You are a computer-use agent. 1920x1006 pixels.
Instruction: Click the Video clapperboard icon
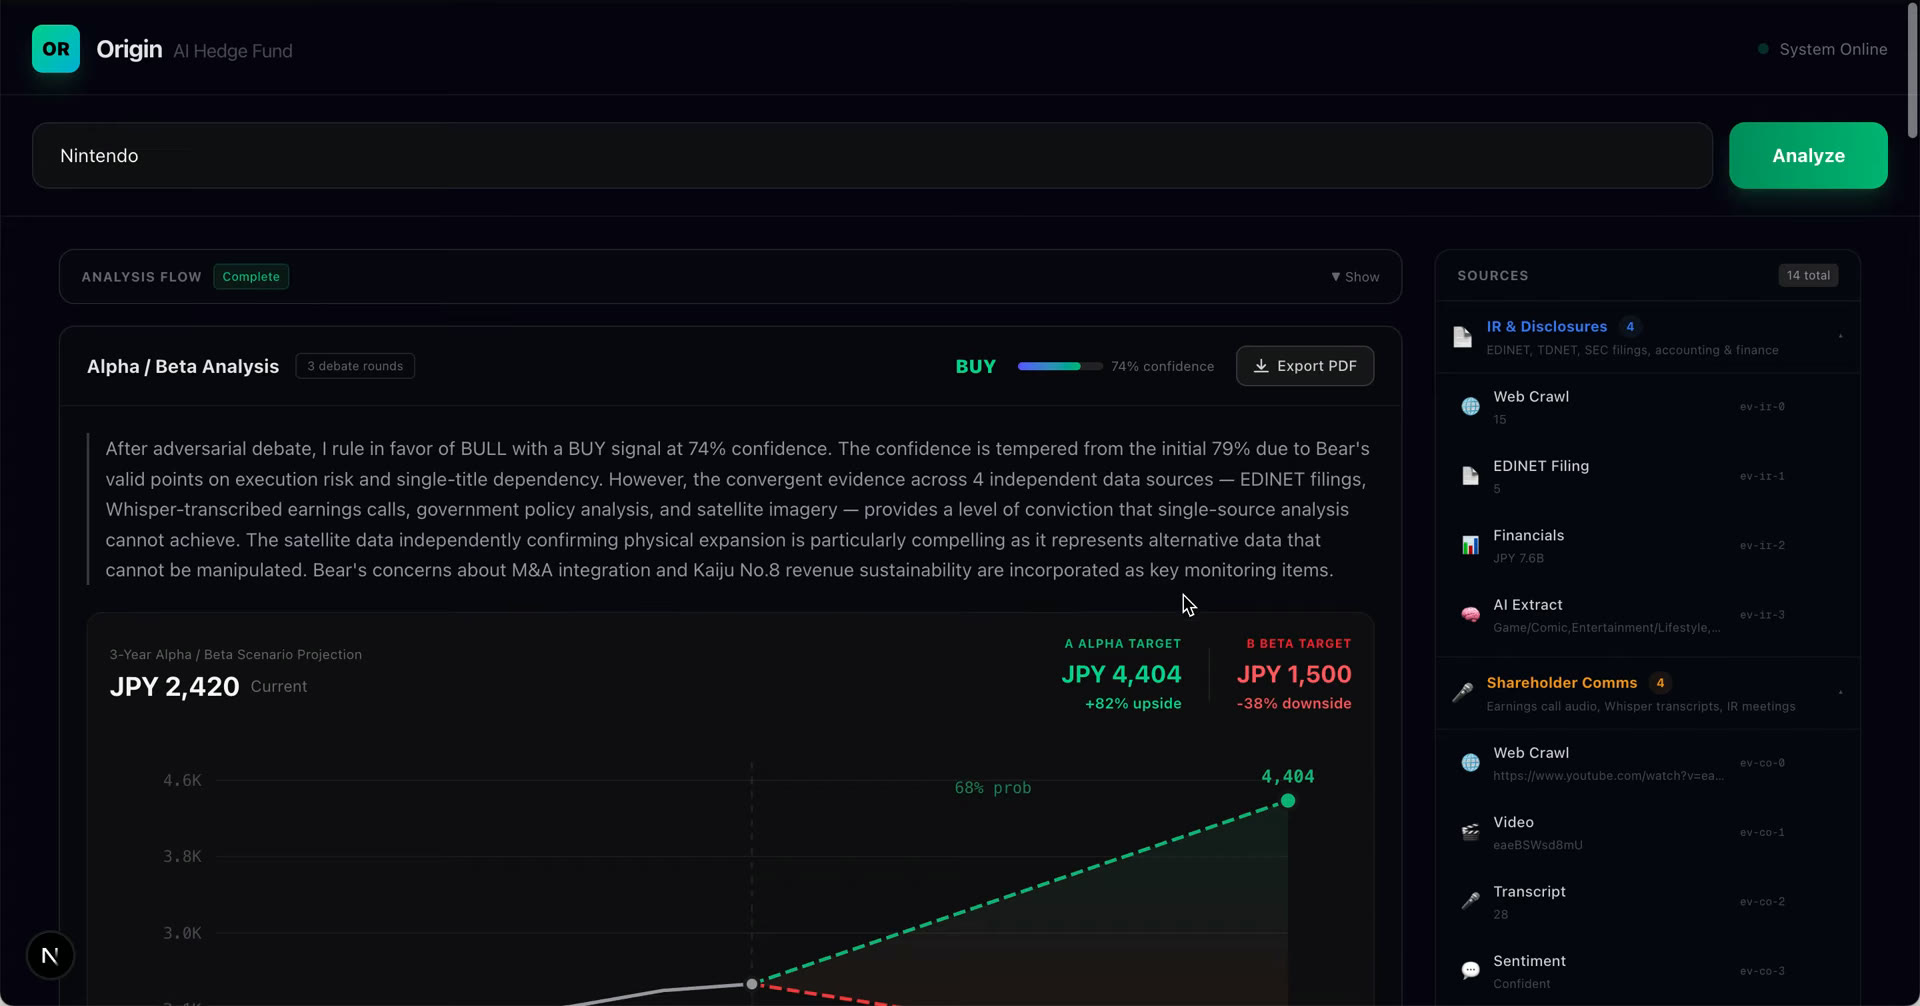(x=1470, y=832)
